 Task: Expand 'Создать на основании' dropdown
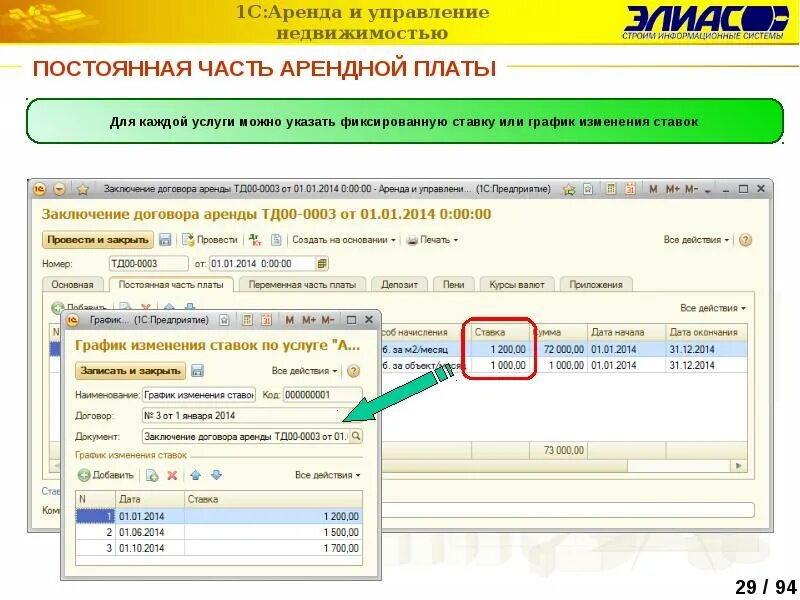[344, 240]
